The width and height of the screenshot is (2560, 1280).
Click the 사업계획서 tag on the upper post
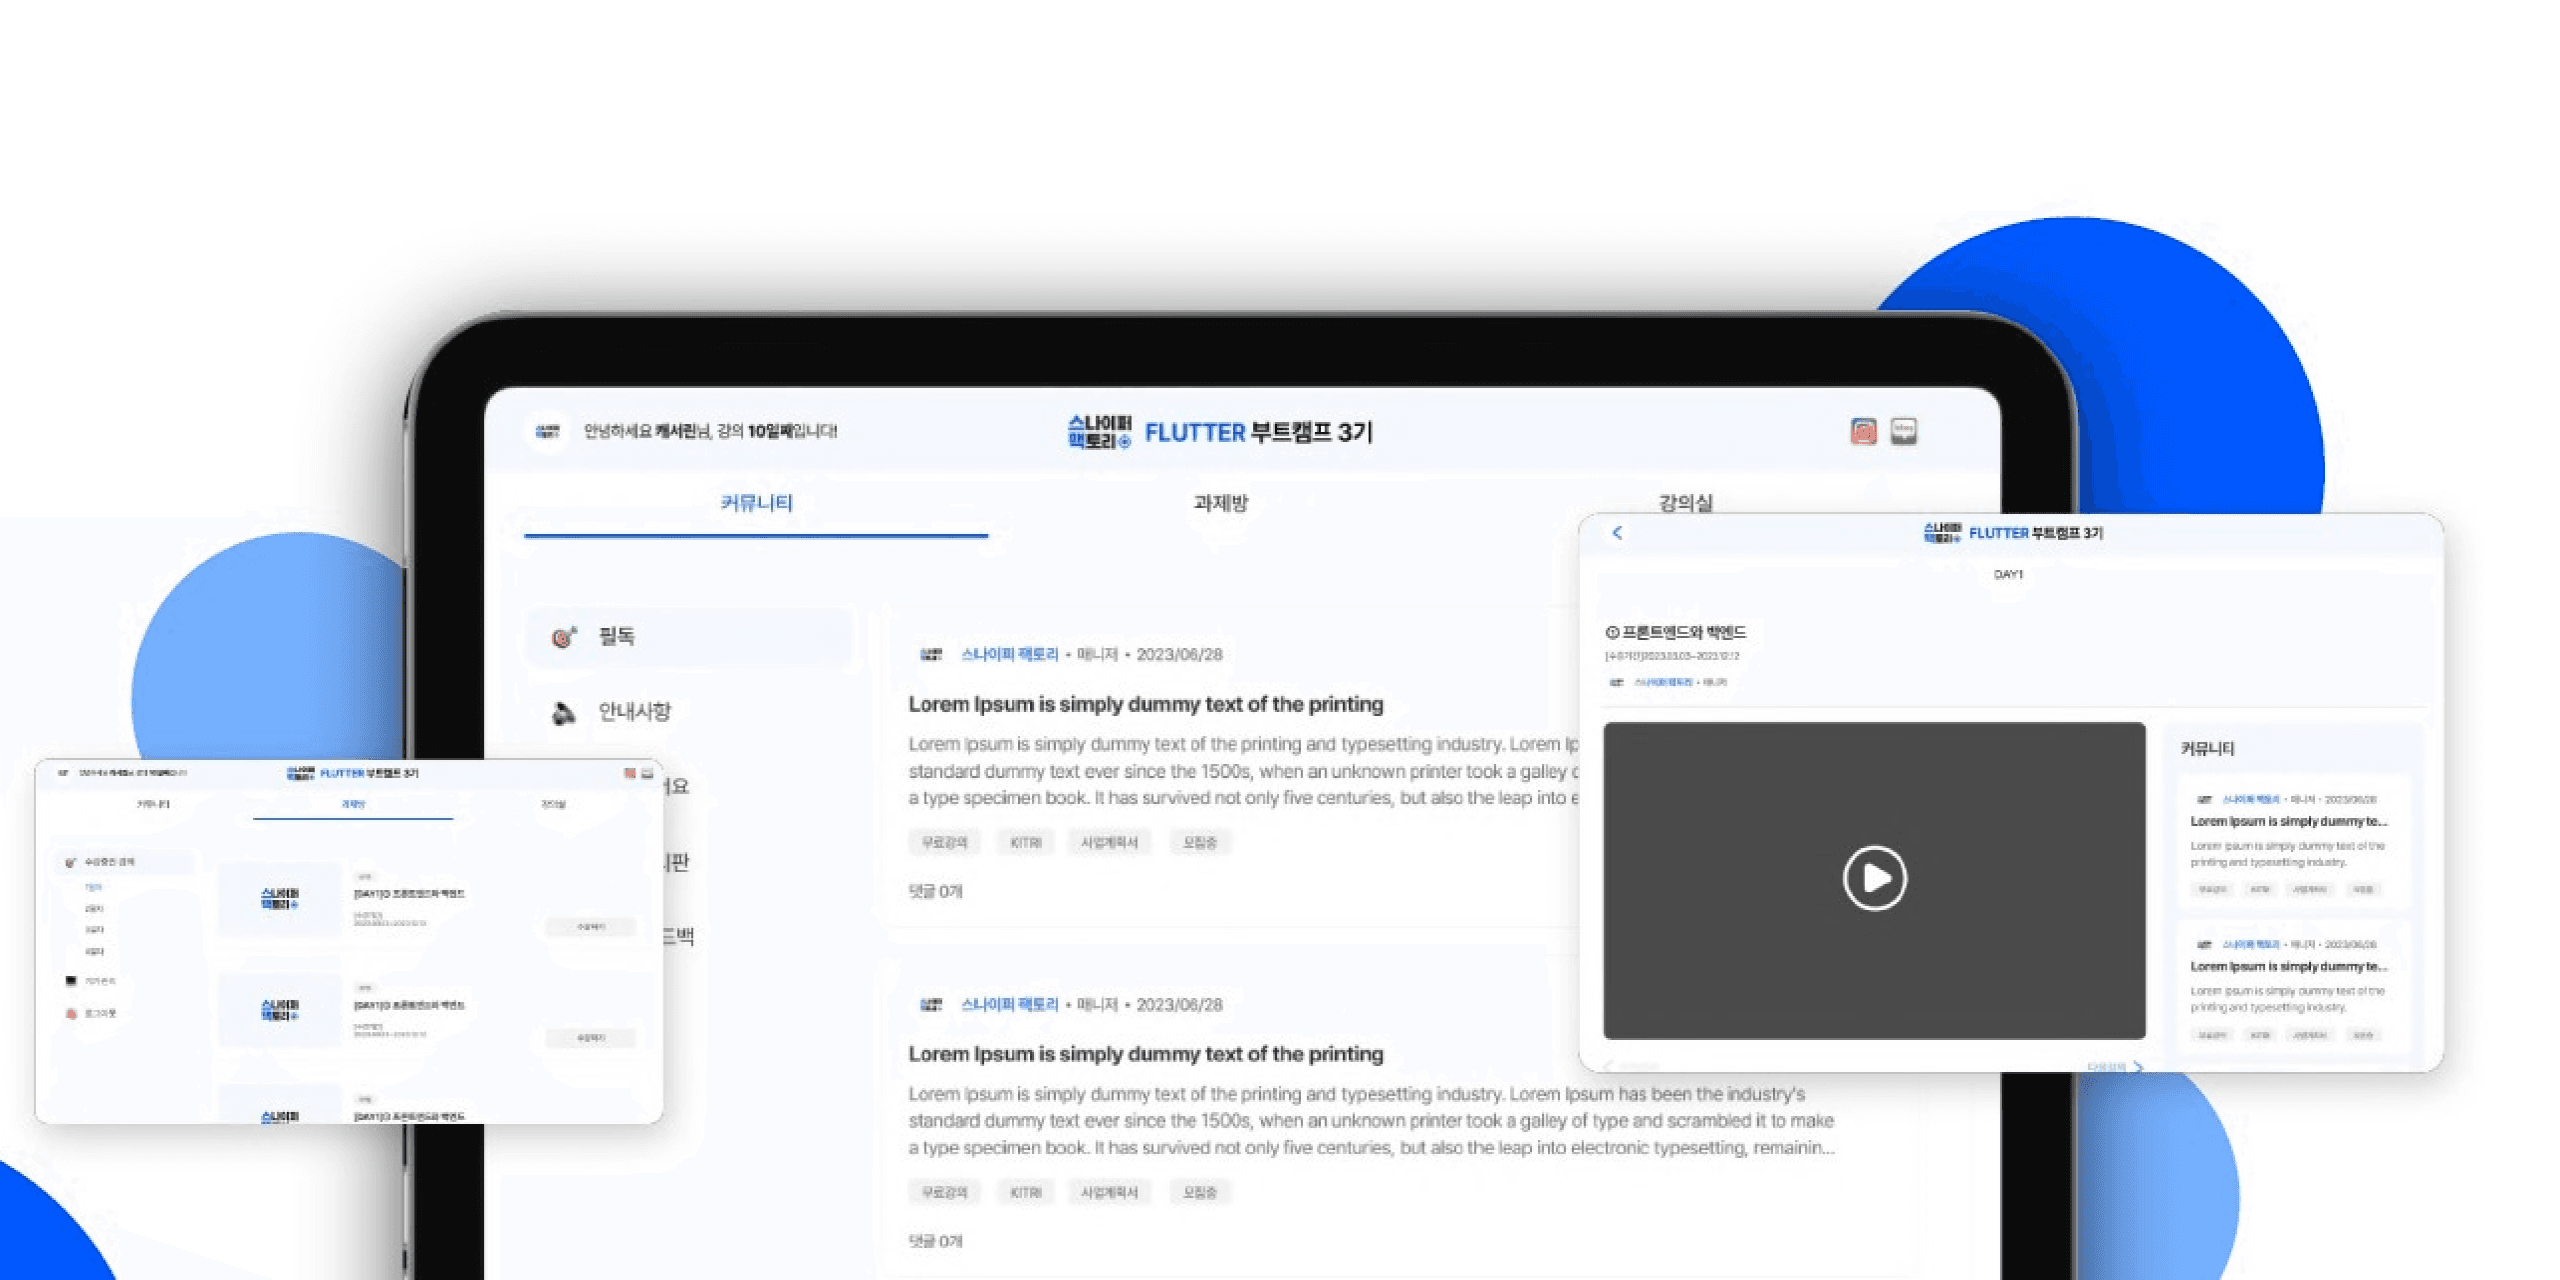[1109, 842]
